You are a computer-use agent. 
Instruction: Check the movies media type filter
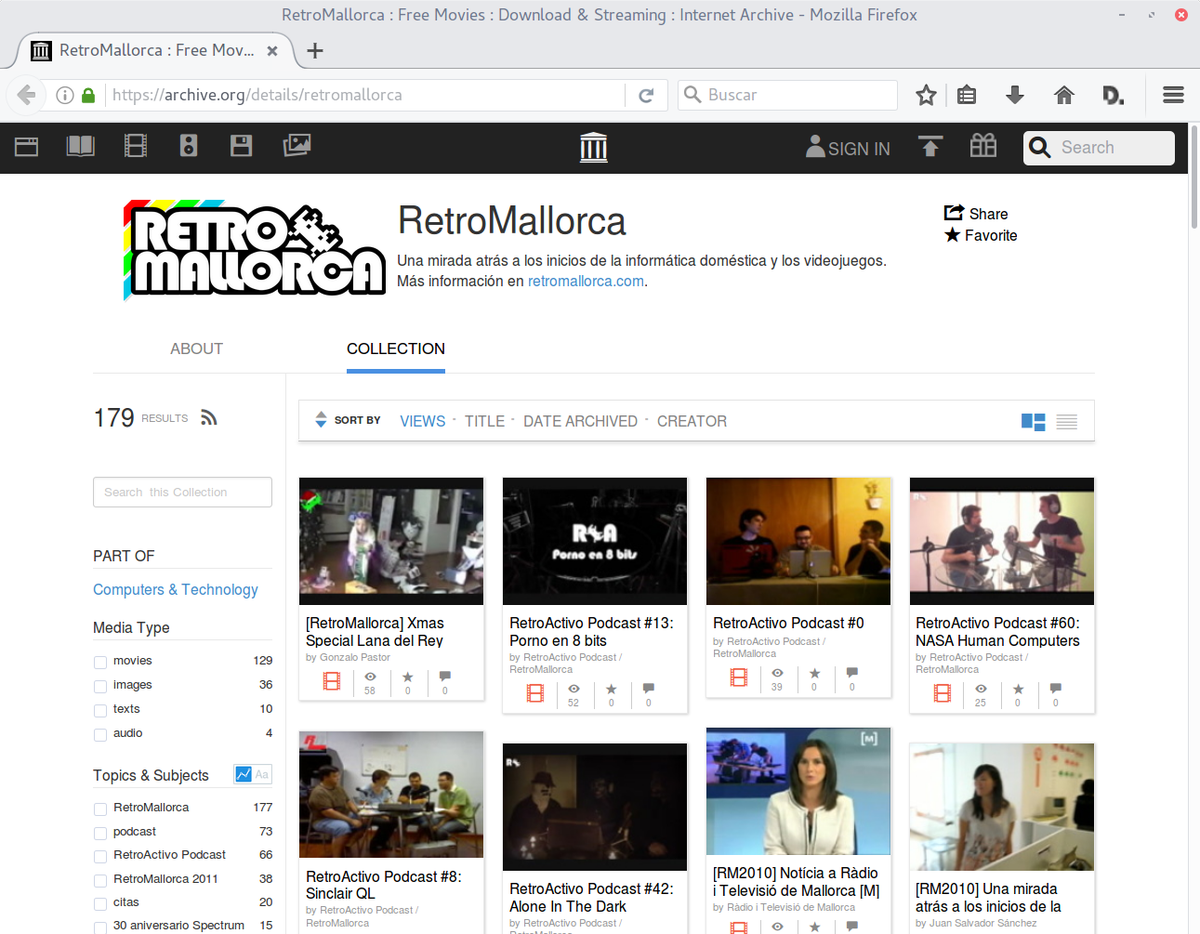click(100, 662)
